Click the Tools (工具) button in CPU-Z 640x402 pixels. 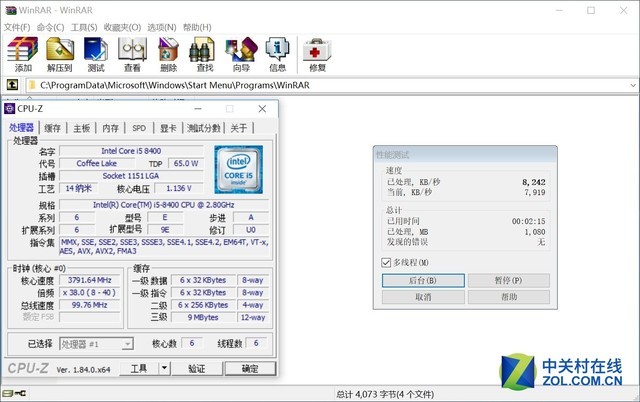[x=139, y=368]
